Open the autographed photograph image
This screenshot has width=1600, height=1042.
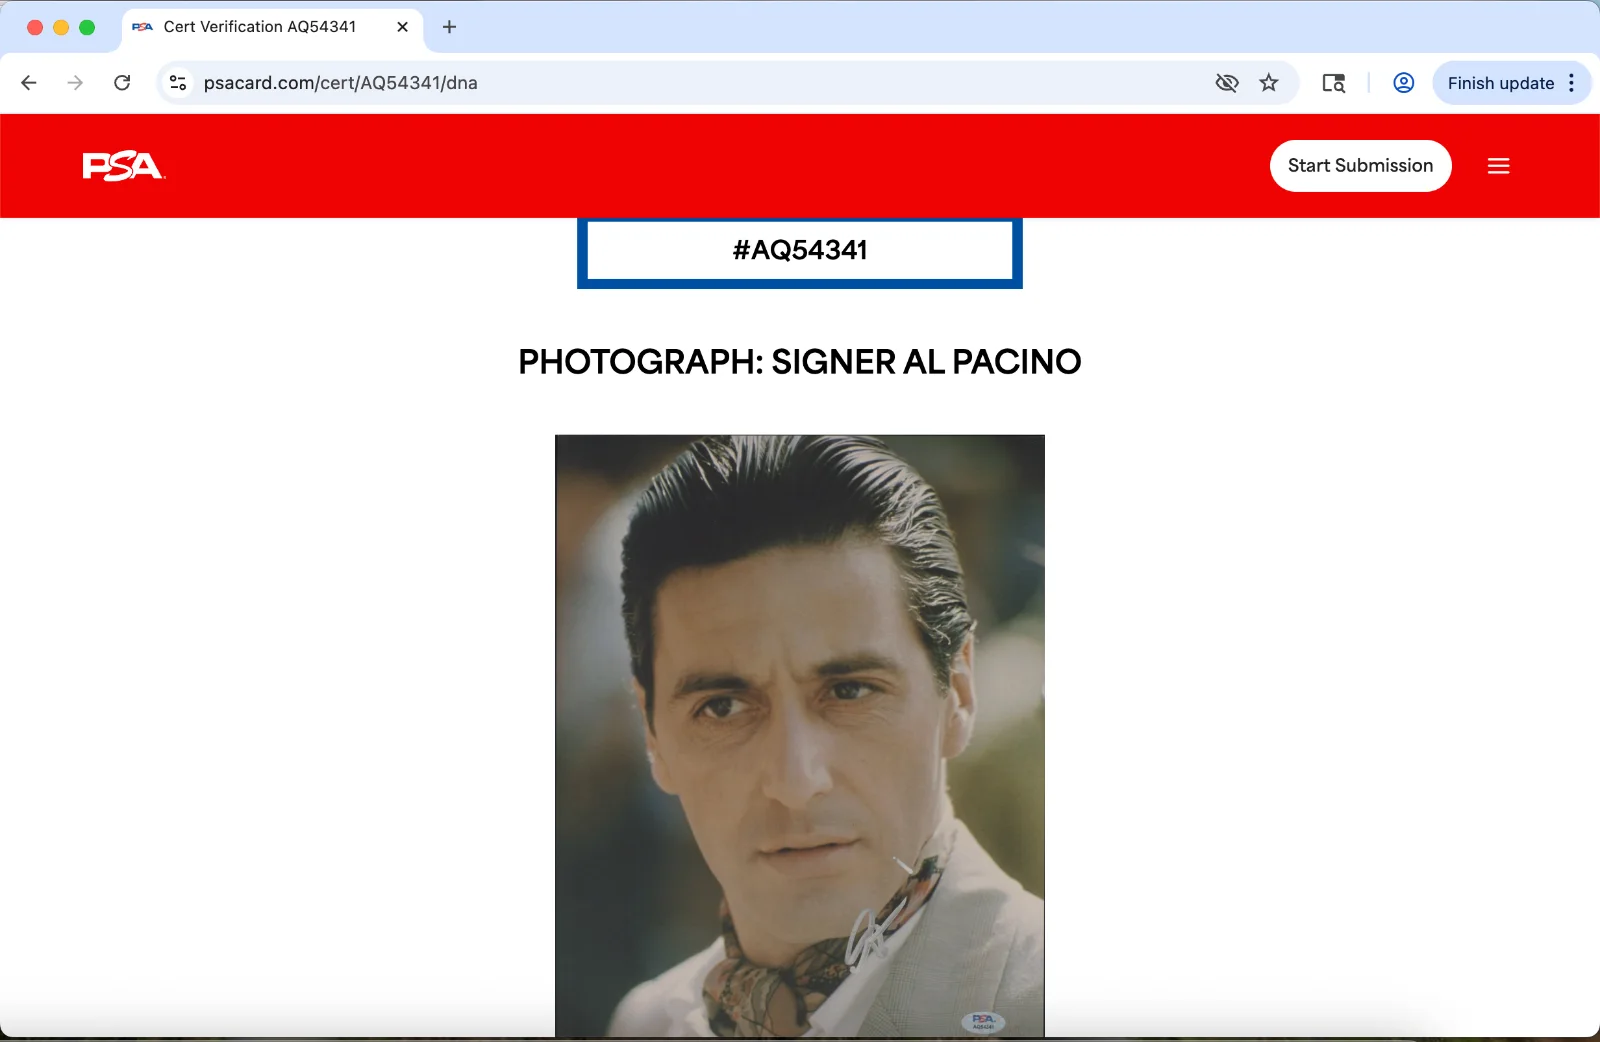800,736
